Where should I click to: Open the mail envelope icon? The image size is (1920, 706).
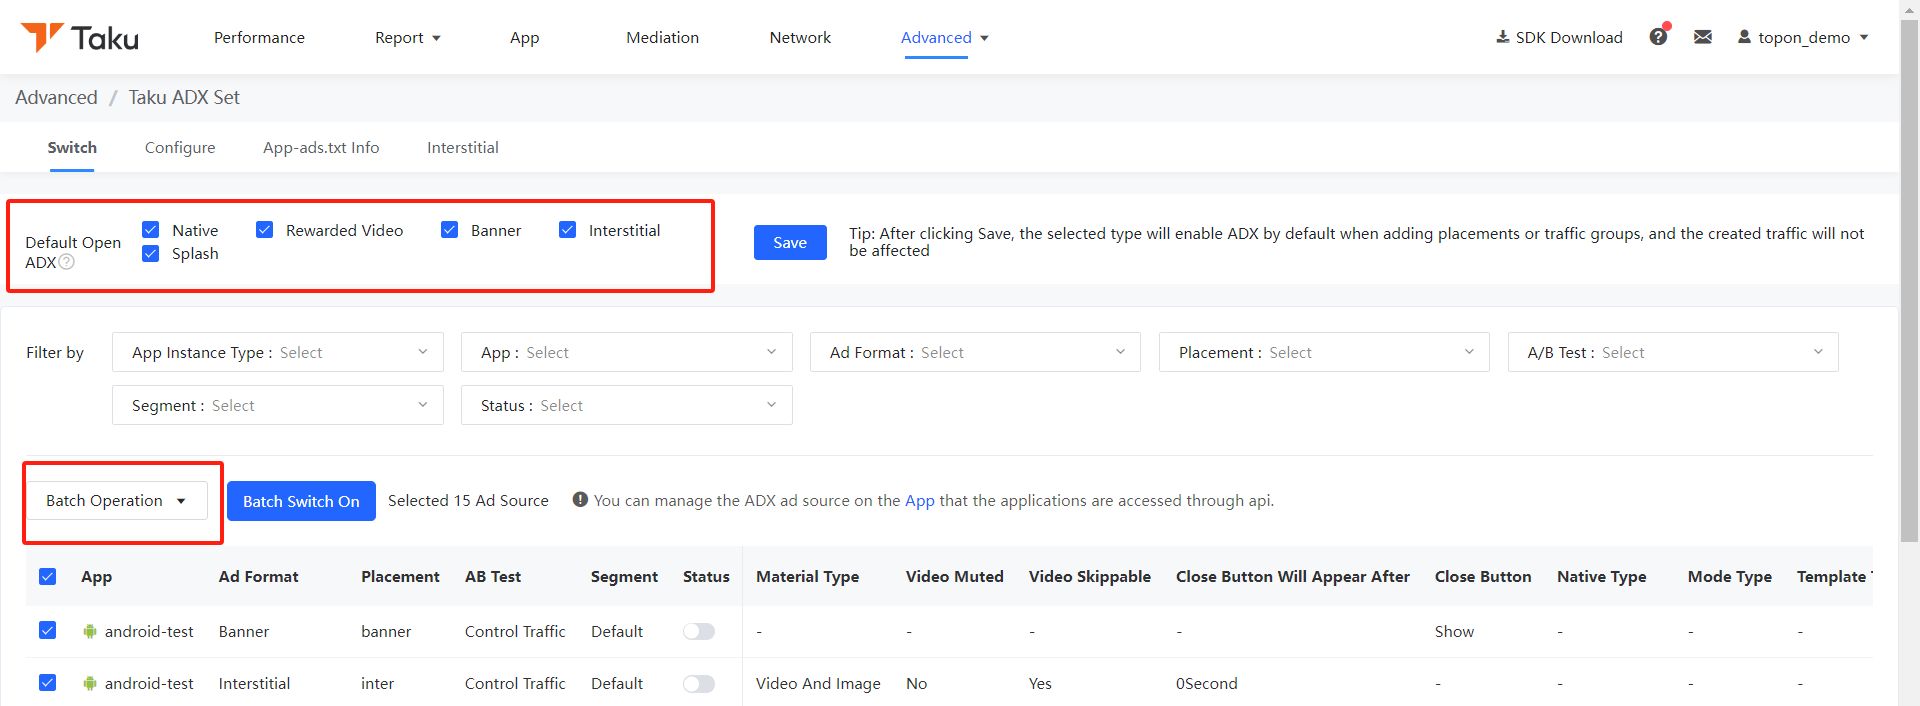pos(1703,37)
